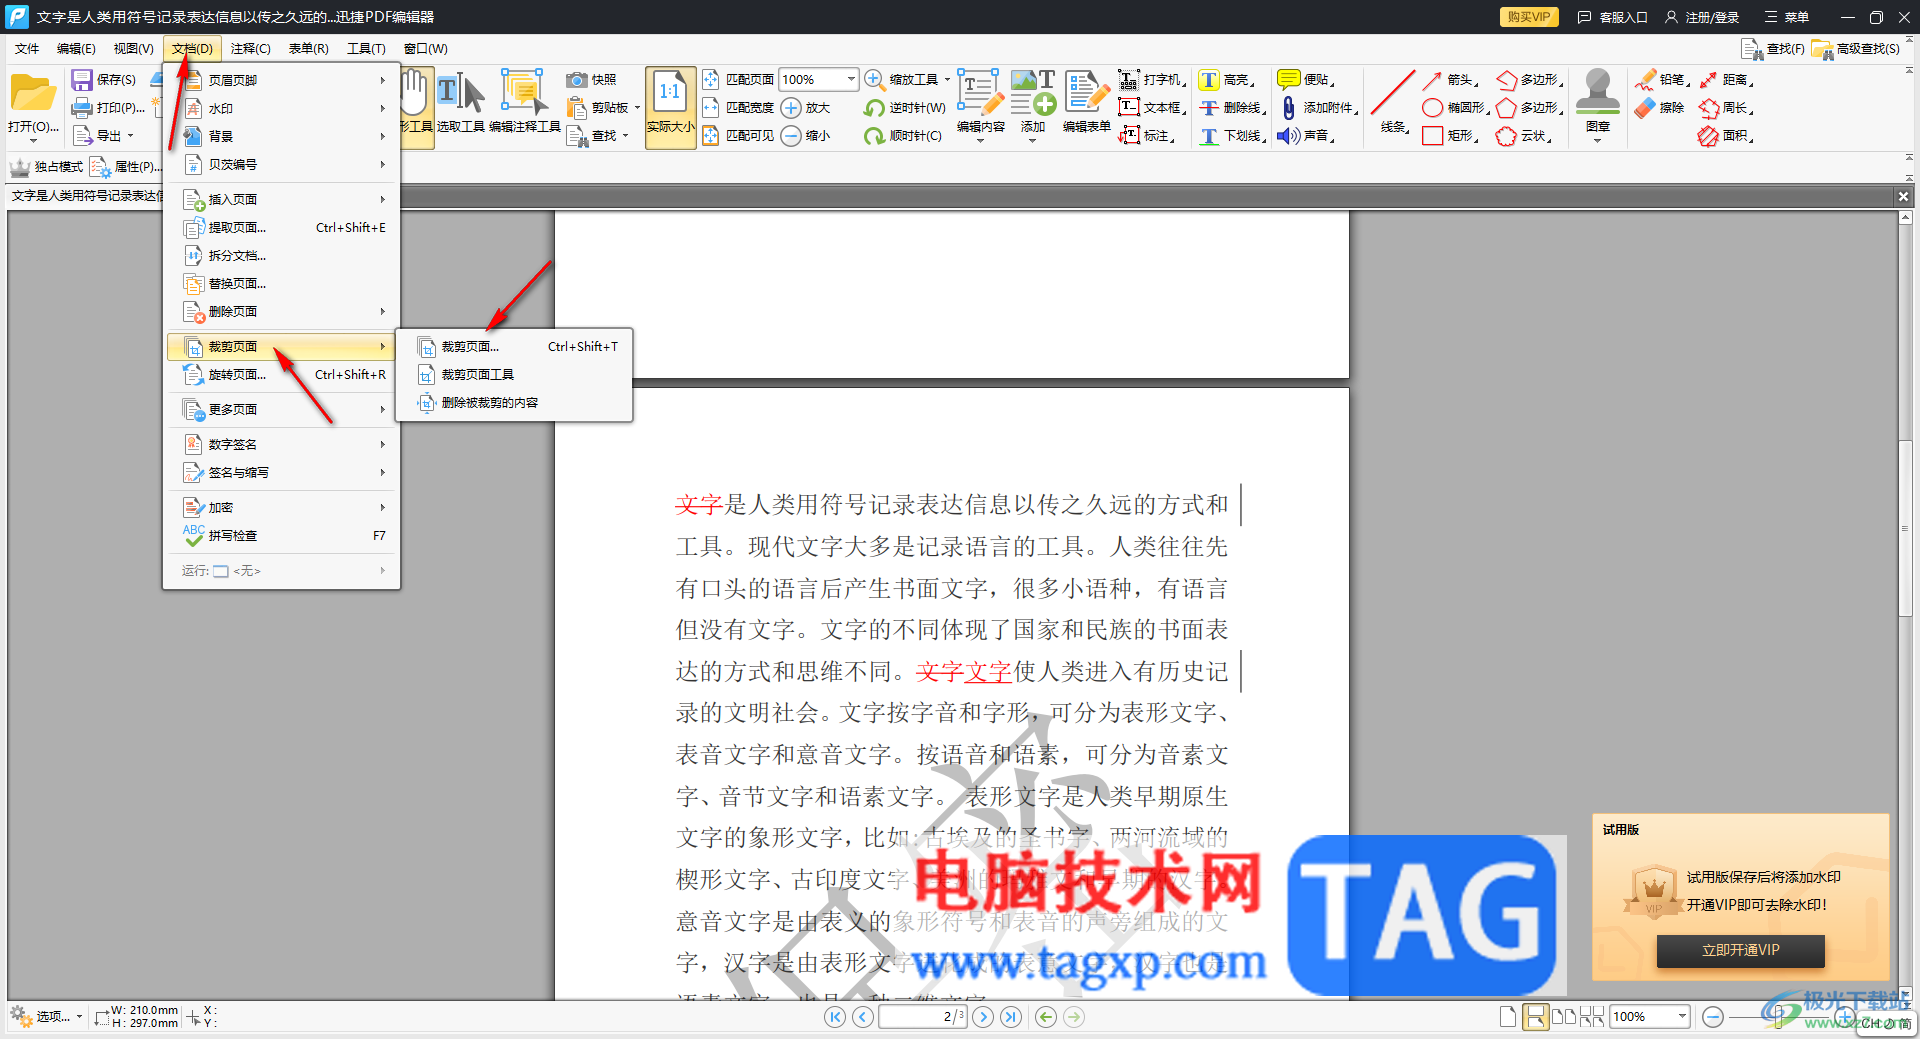The height and width of the screenshot is (1039, 1920).
Task: Choose 删除被裁剪的内容 submenu item
Action: 515,403
